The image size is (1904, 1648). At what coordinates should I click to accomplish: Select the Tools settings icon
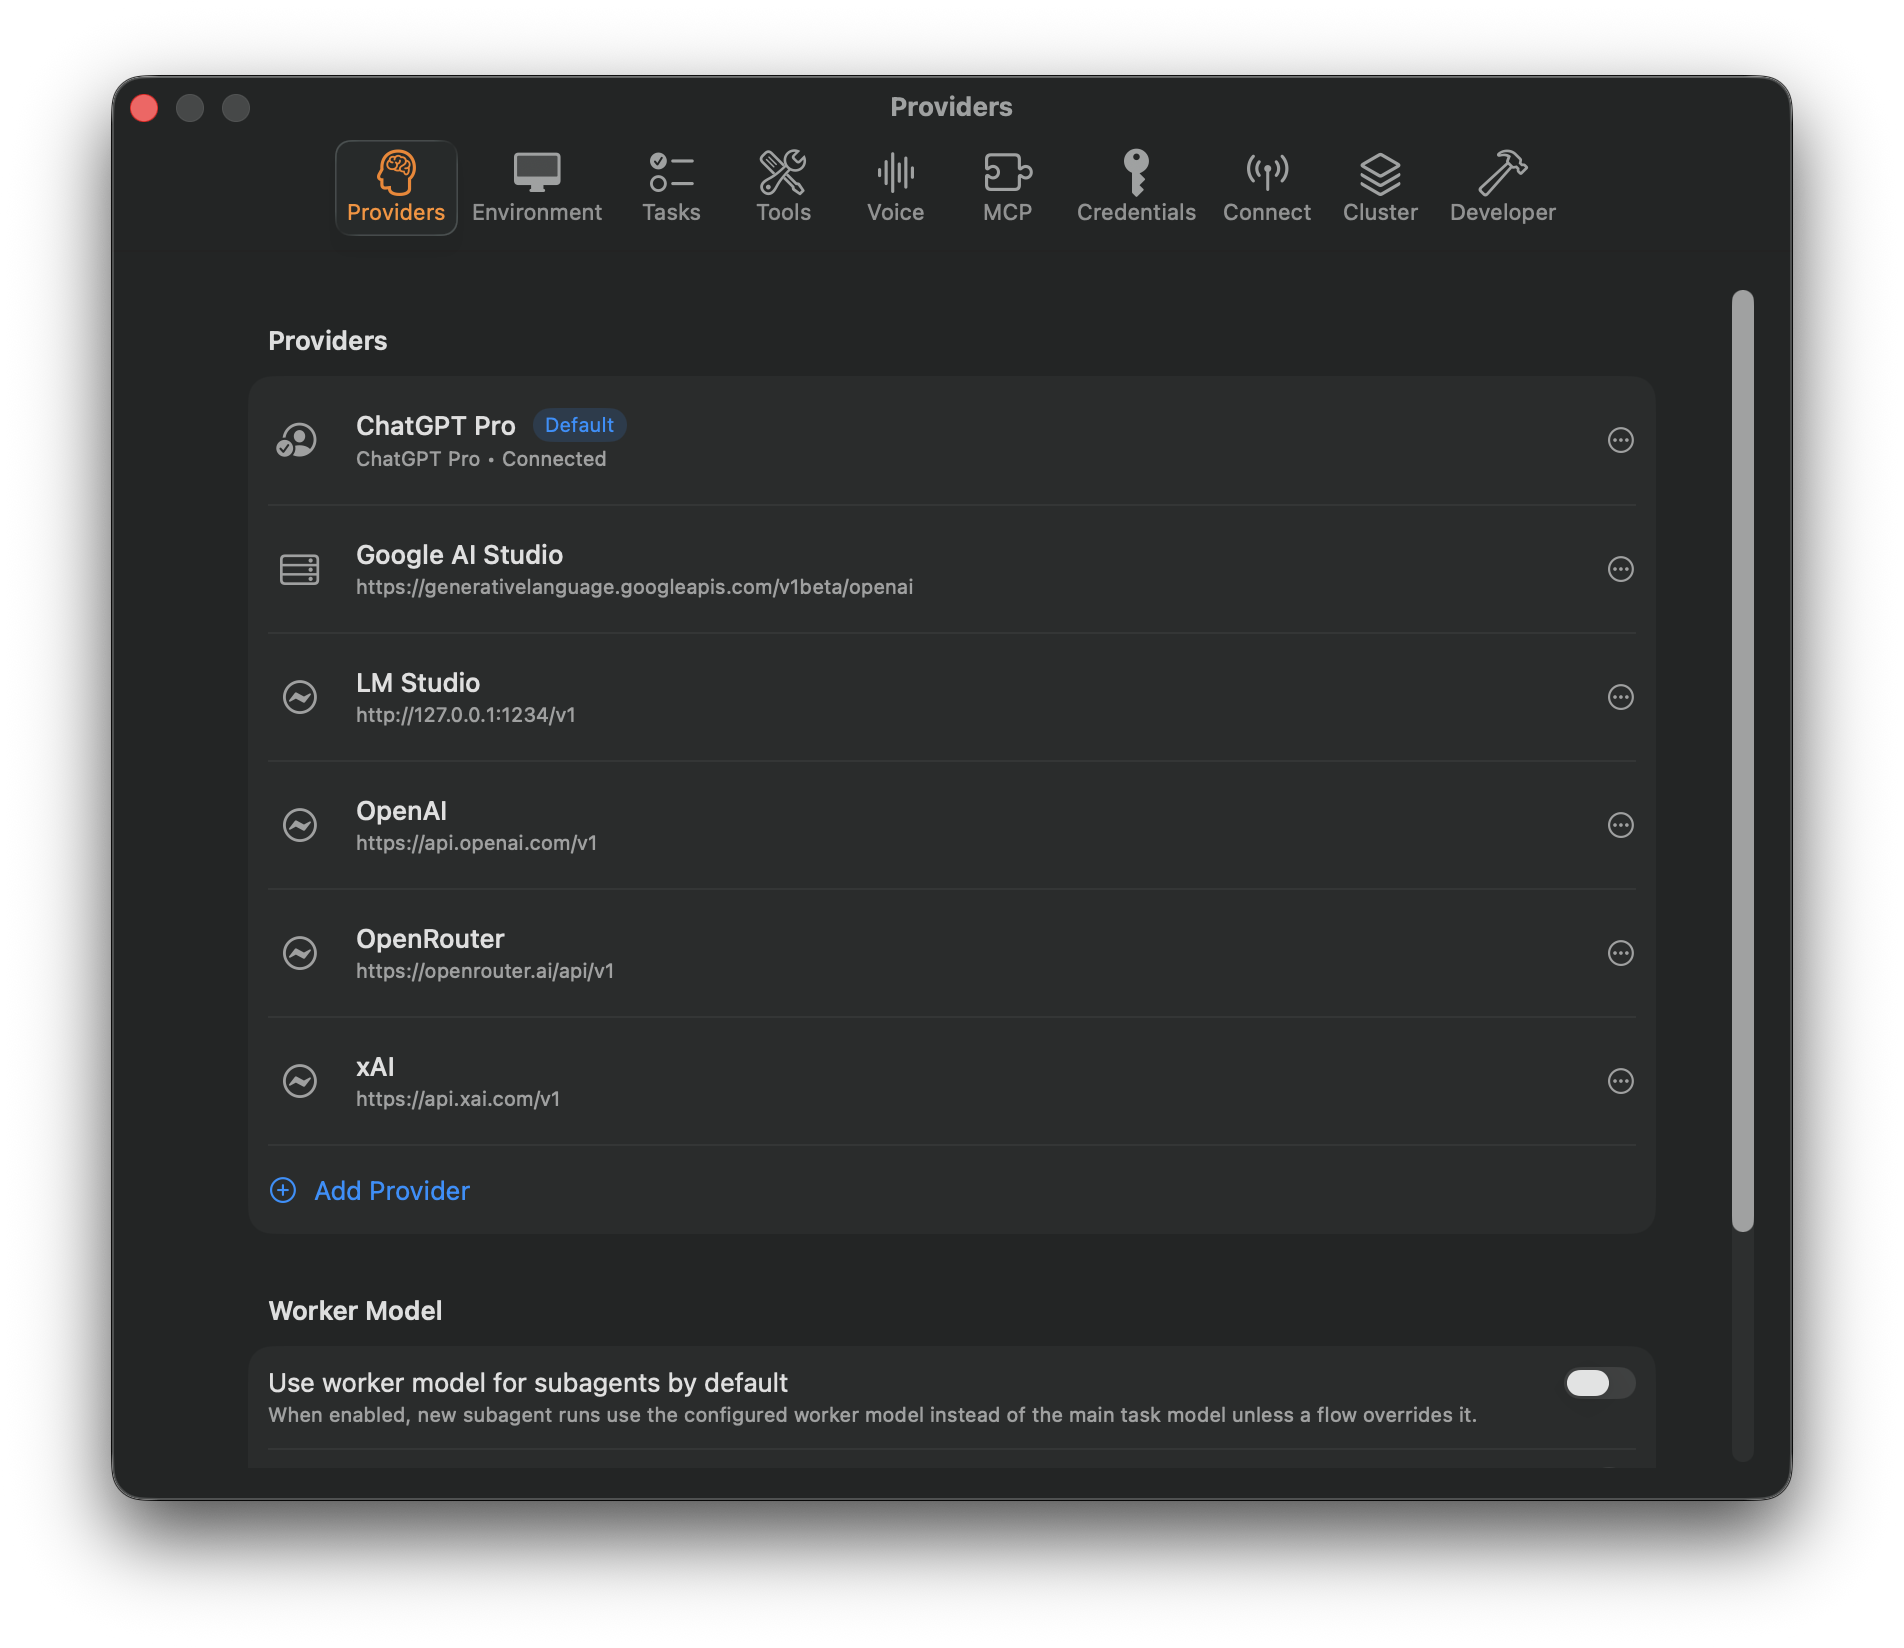pyautogui.click(x=783, y=188)
